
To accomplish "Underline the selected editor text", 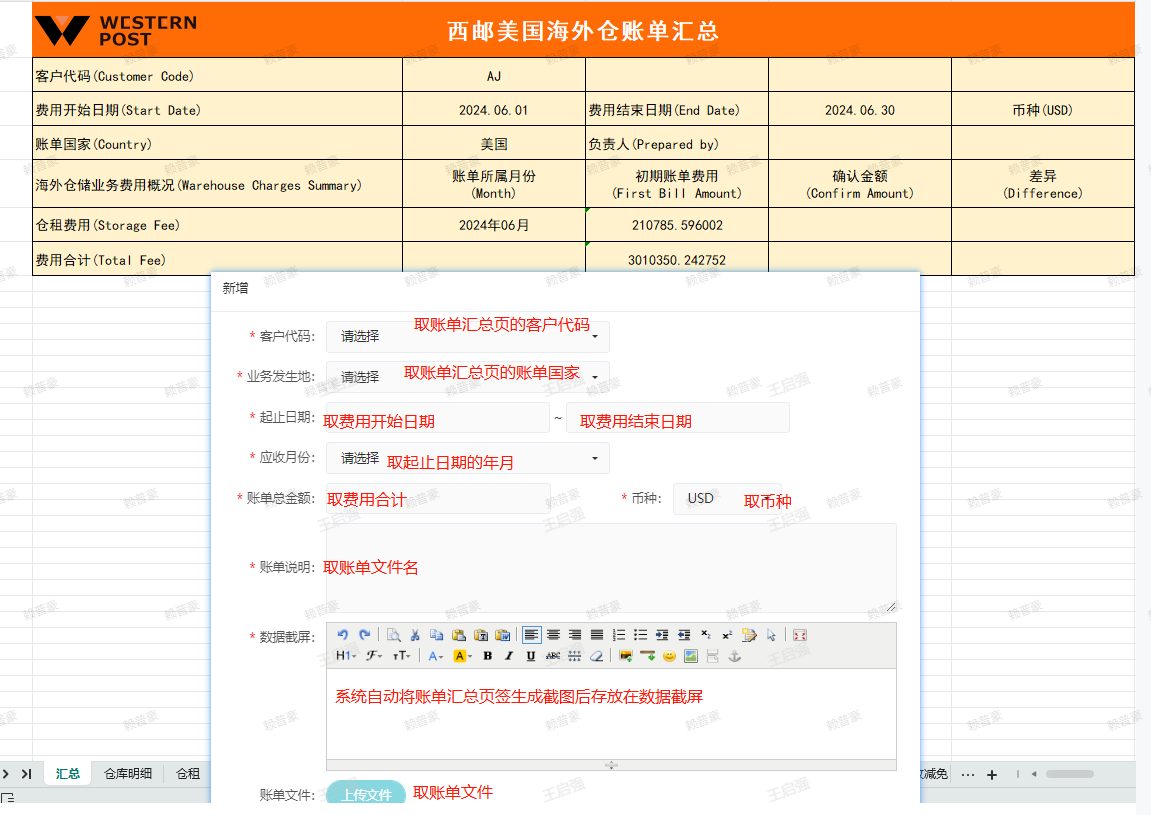I will (531, 656).
